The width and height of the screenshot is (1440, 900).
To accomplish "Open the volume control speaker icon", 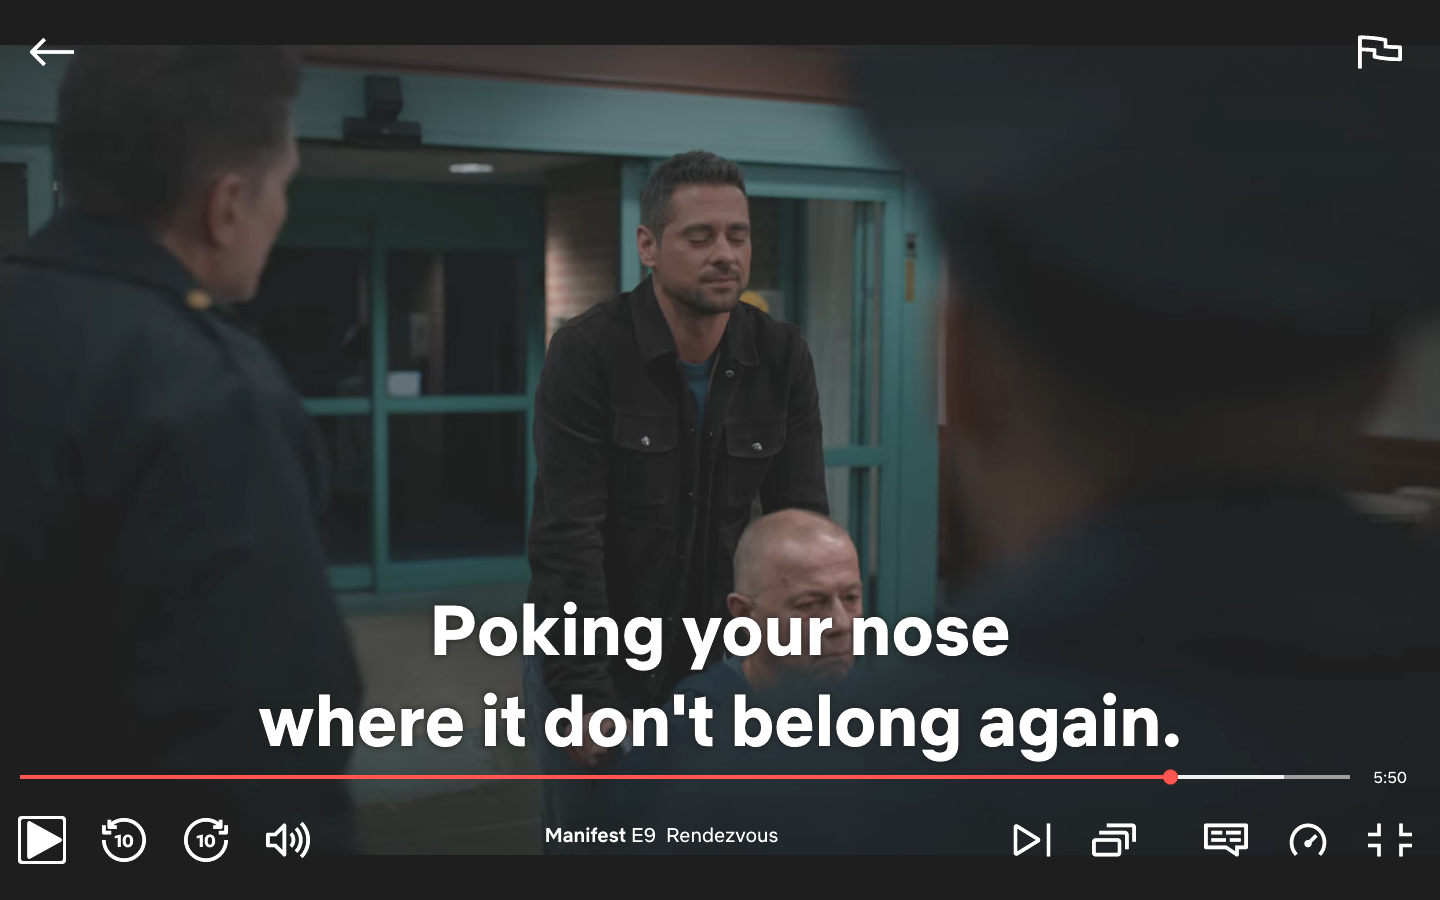I will (288, 840).
